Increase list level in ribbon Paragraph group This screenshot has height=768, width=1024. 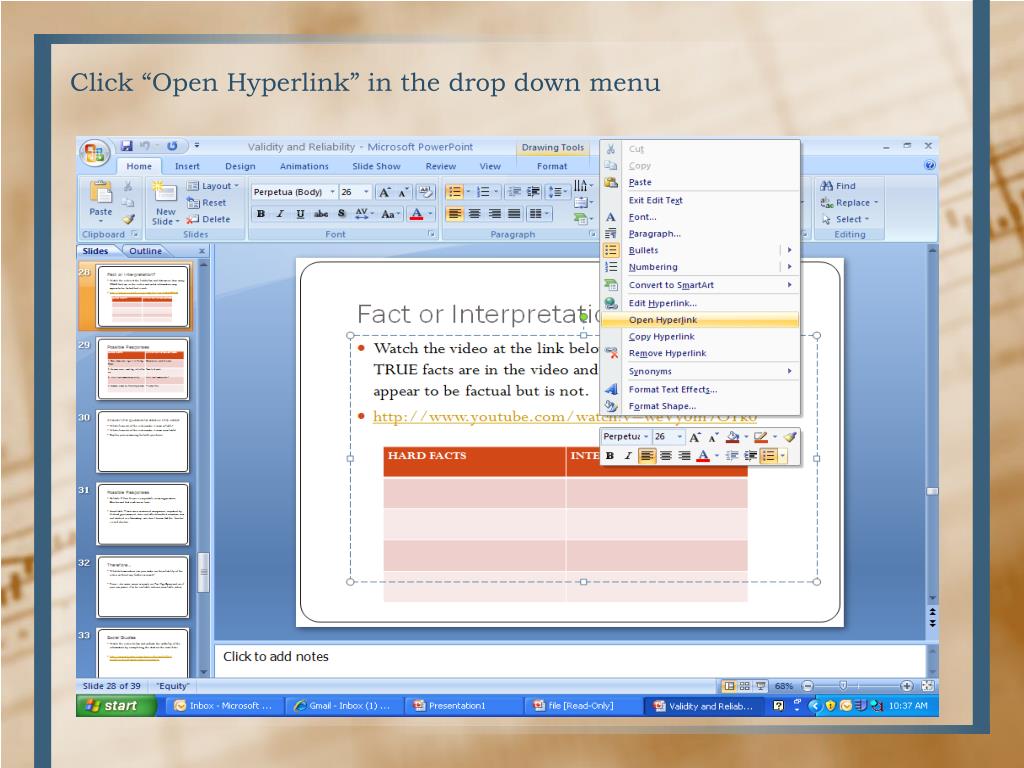click(534, 192)
